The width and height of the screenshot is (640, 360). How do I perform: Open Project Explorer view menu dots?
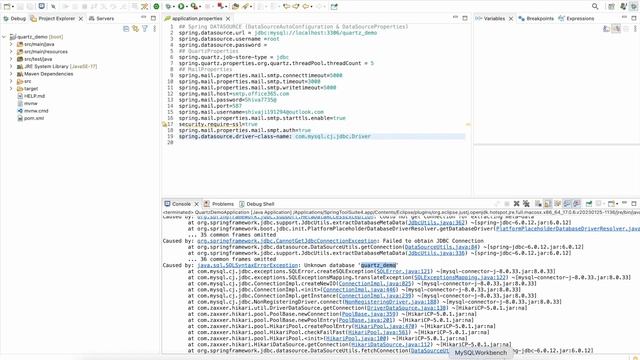point(155,29)
